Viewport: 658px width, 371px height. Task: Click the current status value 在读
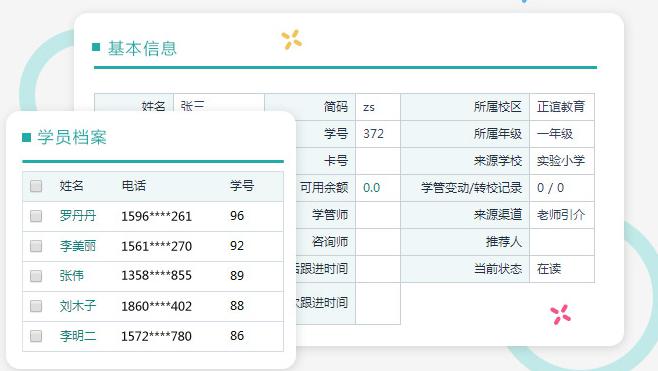pos(549,269)
